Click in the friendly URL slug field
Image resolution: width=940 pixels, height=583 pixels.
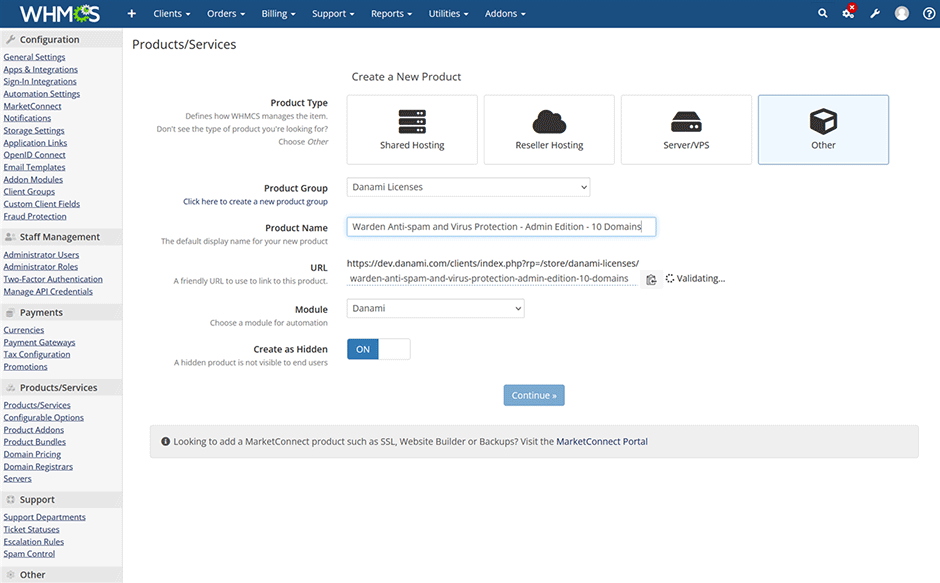coord(492,278)
